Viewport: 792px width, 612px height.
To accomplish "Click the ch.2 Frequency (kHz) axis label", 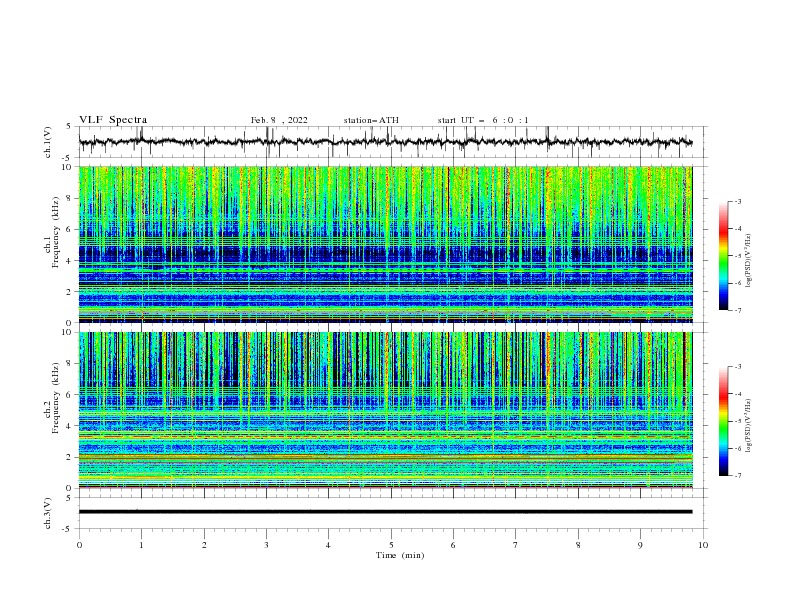I will (x=52, y=397).
